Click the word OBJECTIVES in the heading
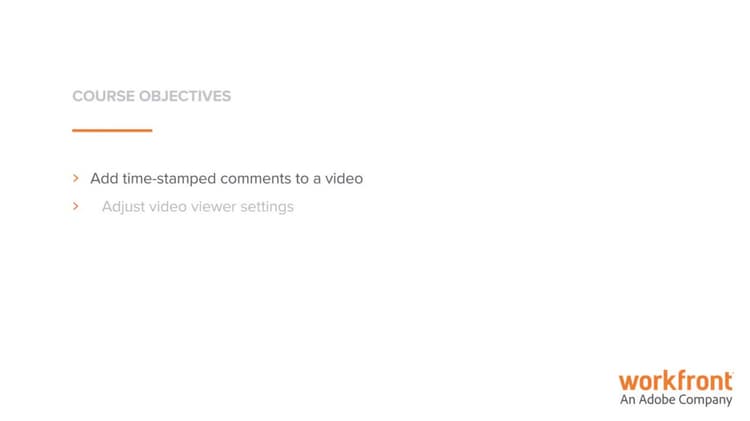 [x=185, y=96]
